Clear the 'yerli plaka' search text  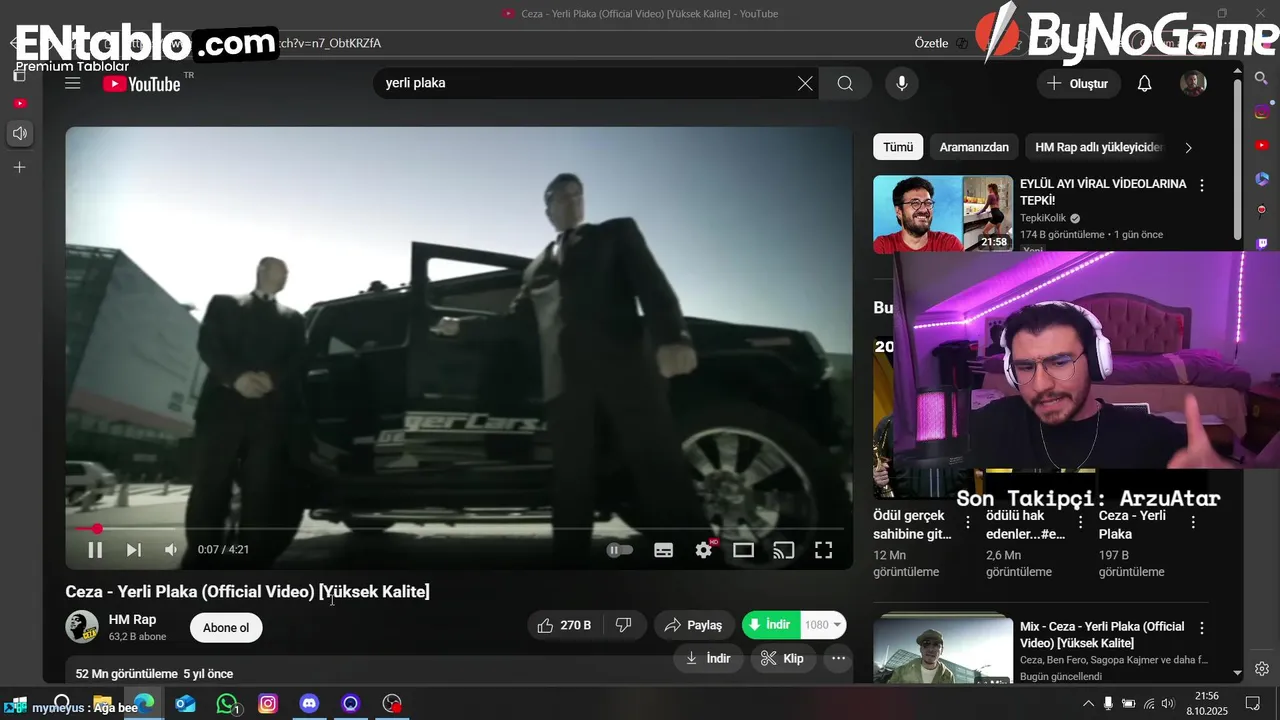(805, 83)
